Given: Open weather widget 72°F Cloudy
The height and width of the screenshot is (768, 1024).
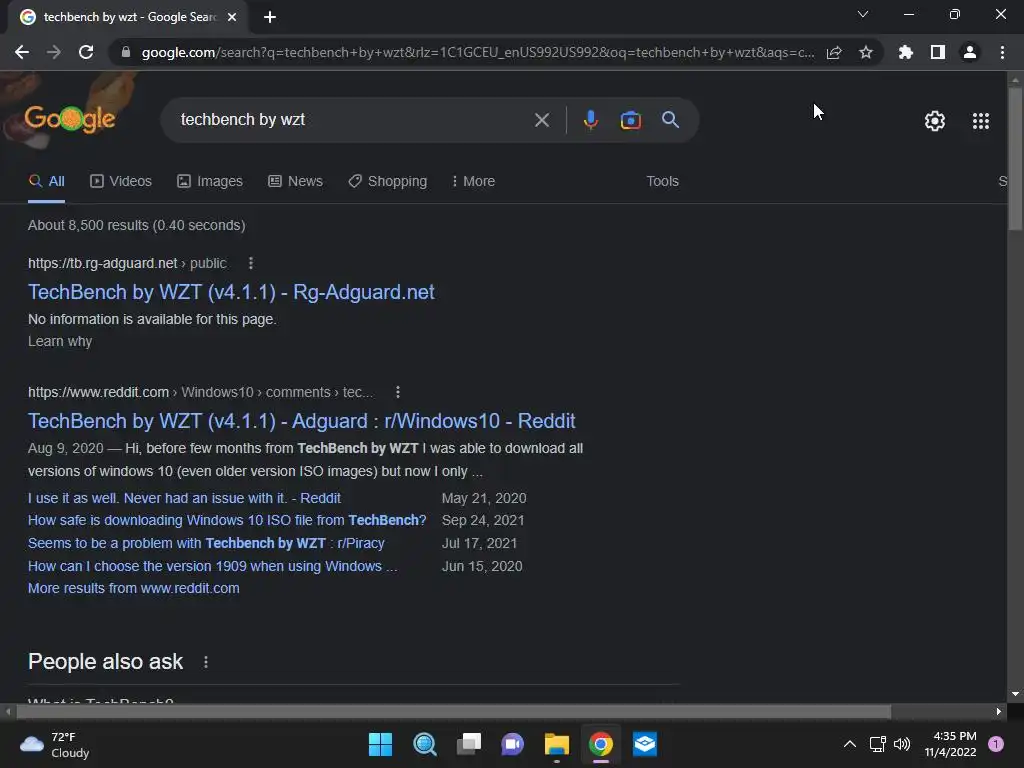Looking at the screenshot, I should pos(55,744).
